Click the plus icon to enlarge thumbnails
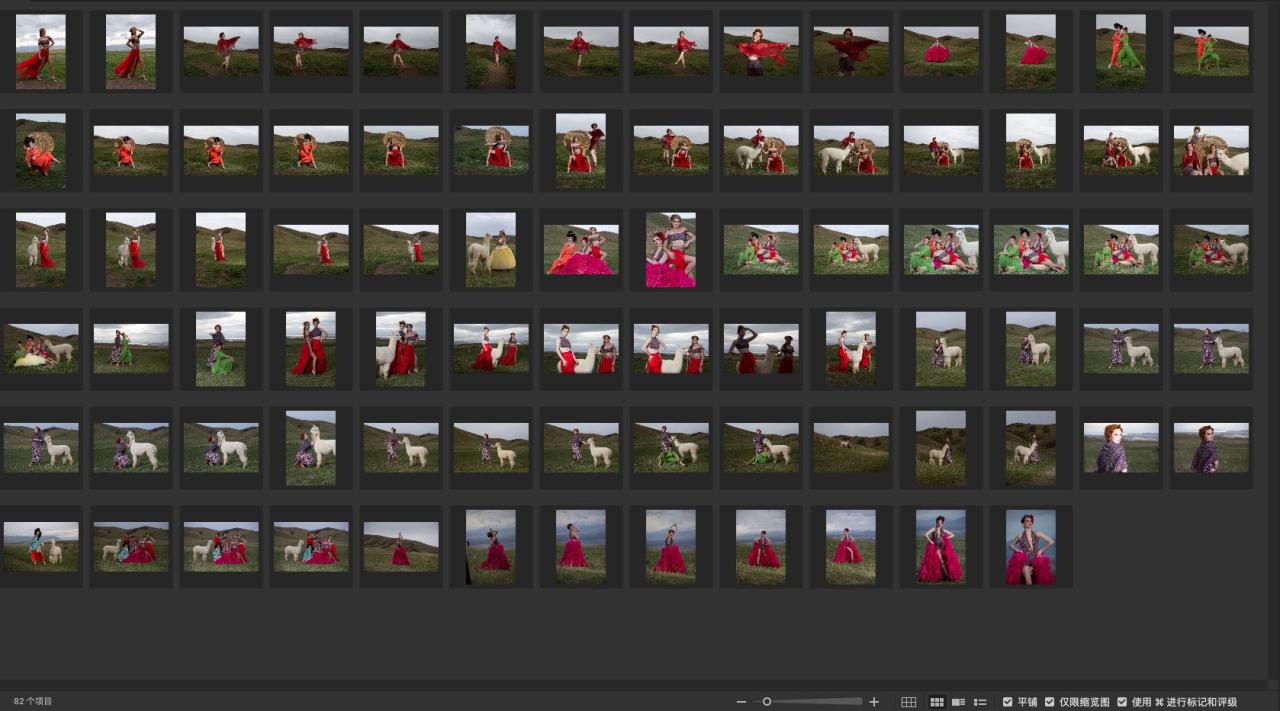1280x711 pixels. click(x=874, y=702)
